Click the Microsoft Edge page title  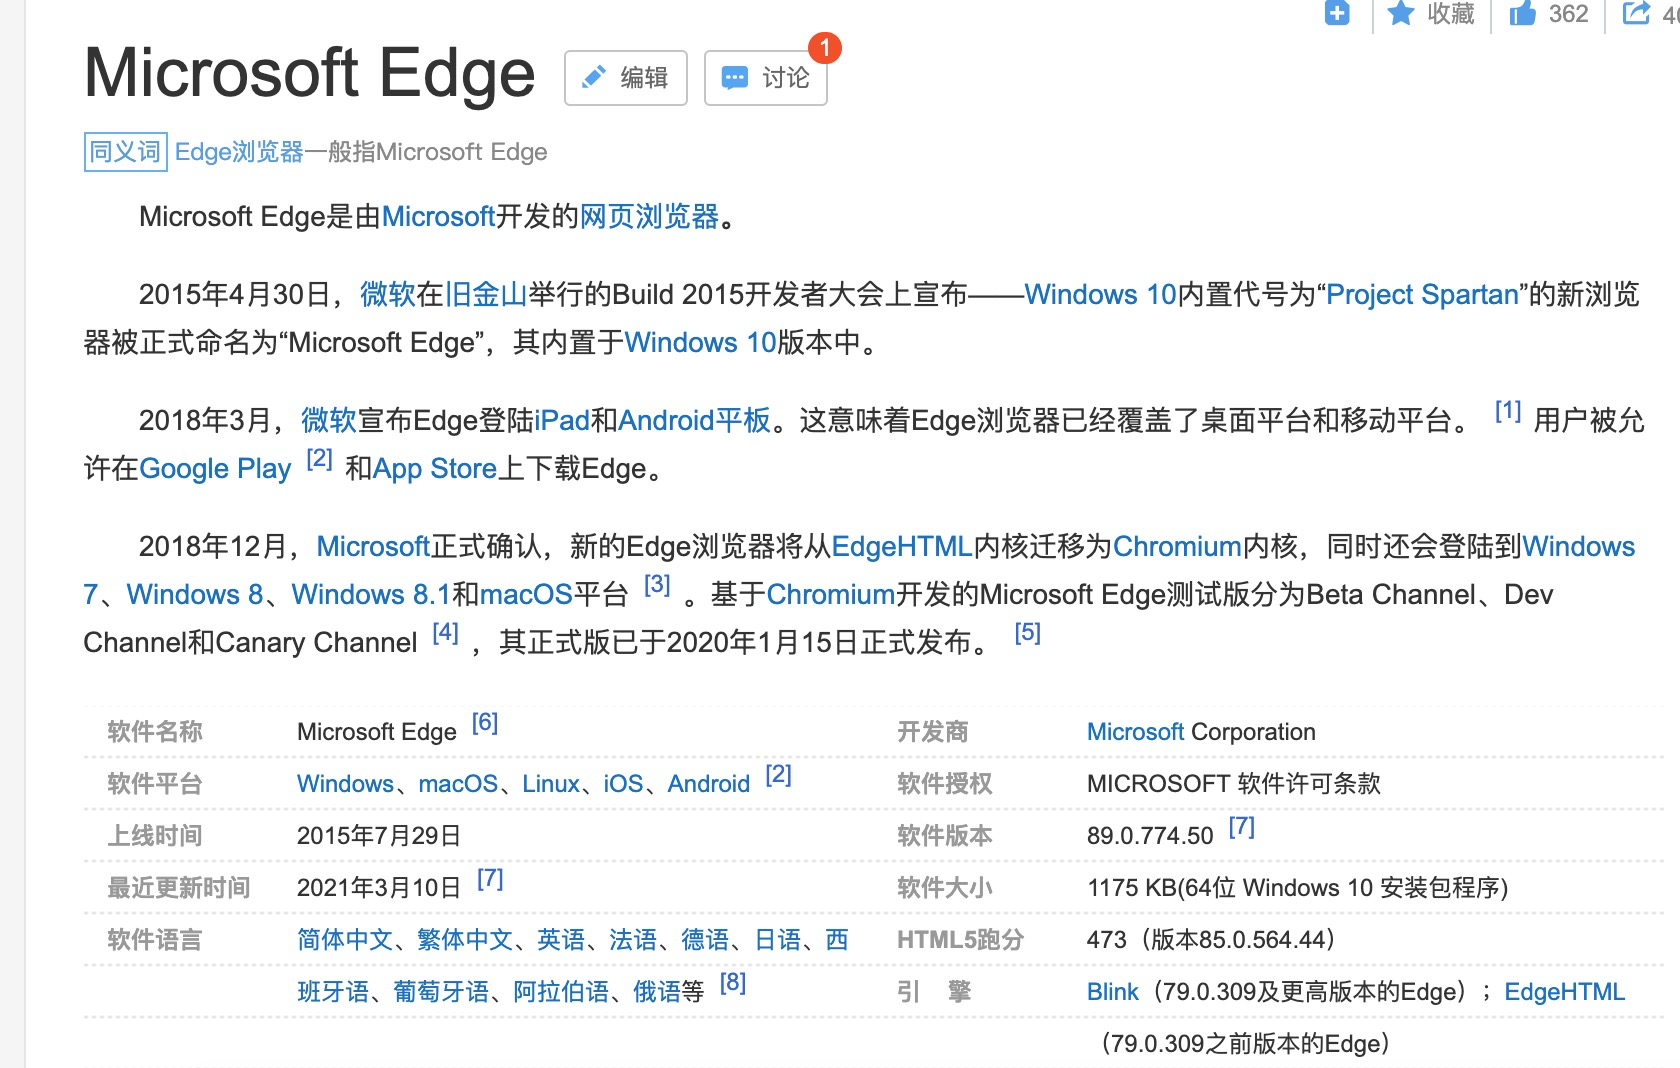310,74
